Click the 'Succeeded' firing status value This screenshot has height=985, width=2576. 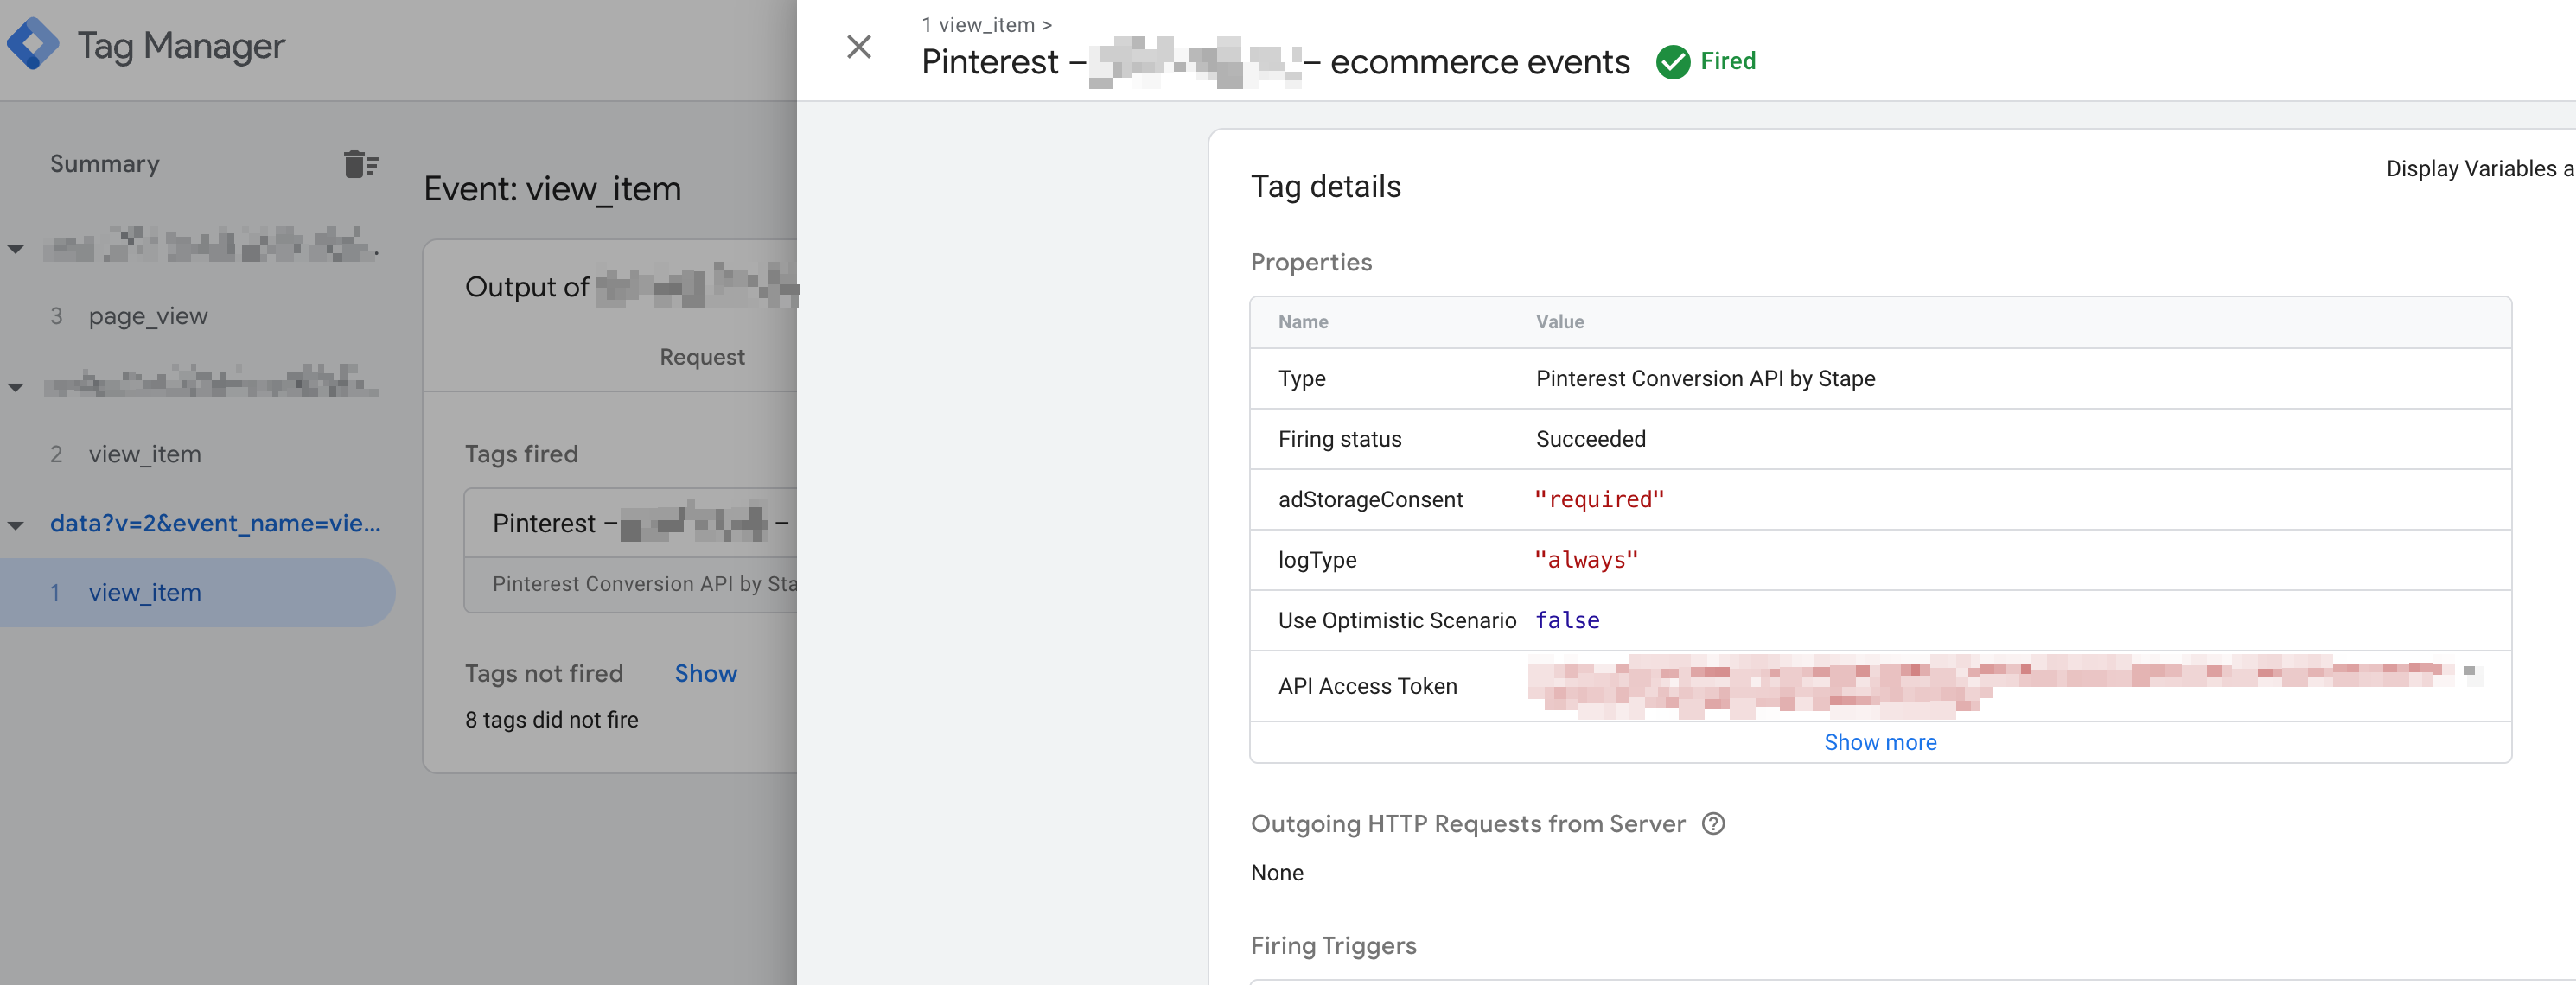point(1590,439)
